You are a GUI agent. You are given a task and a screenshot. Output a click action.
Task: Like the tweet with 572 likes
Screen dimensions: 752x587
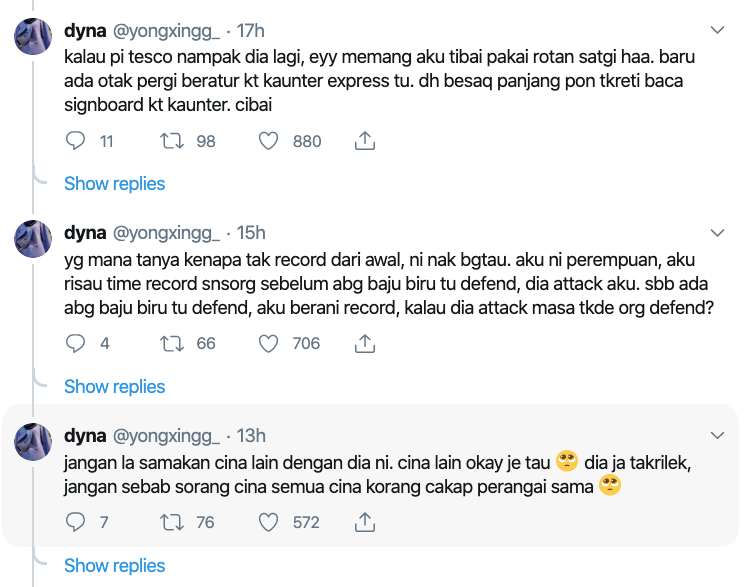[x=268, y=522]
